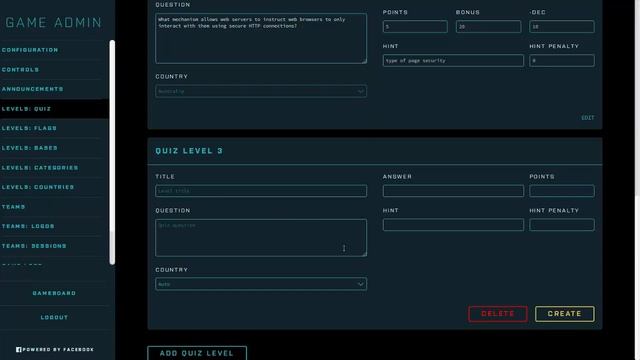Go to Announcements in sidebar
The height and width of the screenshot is (360, 640).
[x=32, y=89]
